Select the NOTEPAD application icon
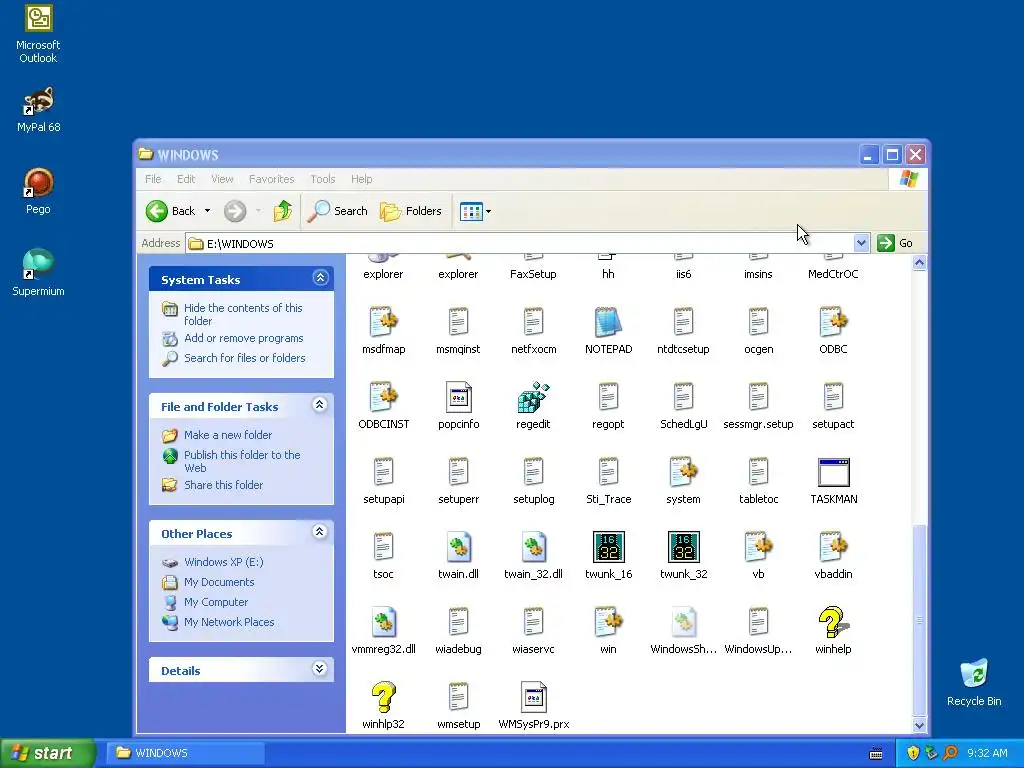The width and height of the screenshot is (1024, 768). coord(608,323)
